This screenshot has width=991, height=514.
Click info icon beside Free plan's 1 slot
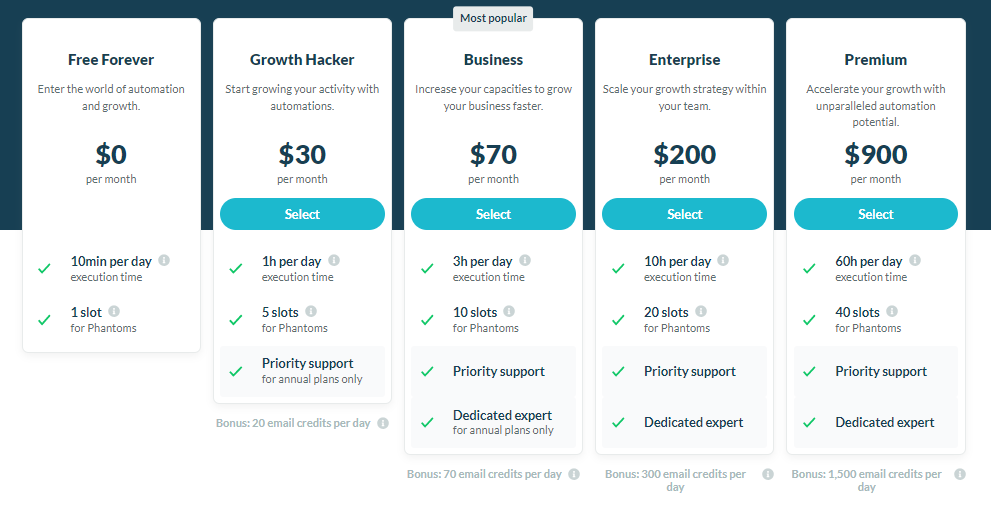[114, 311]
